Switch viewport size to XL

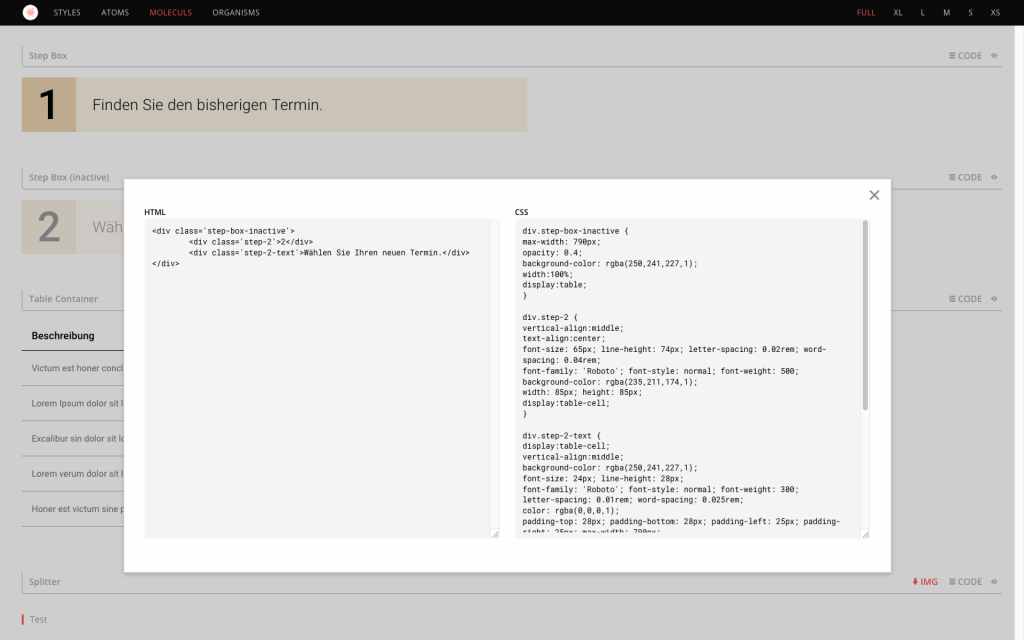(897, 12)
